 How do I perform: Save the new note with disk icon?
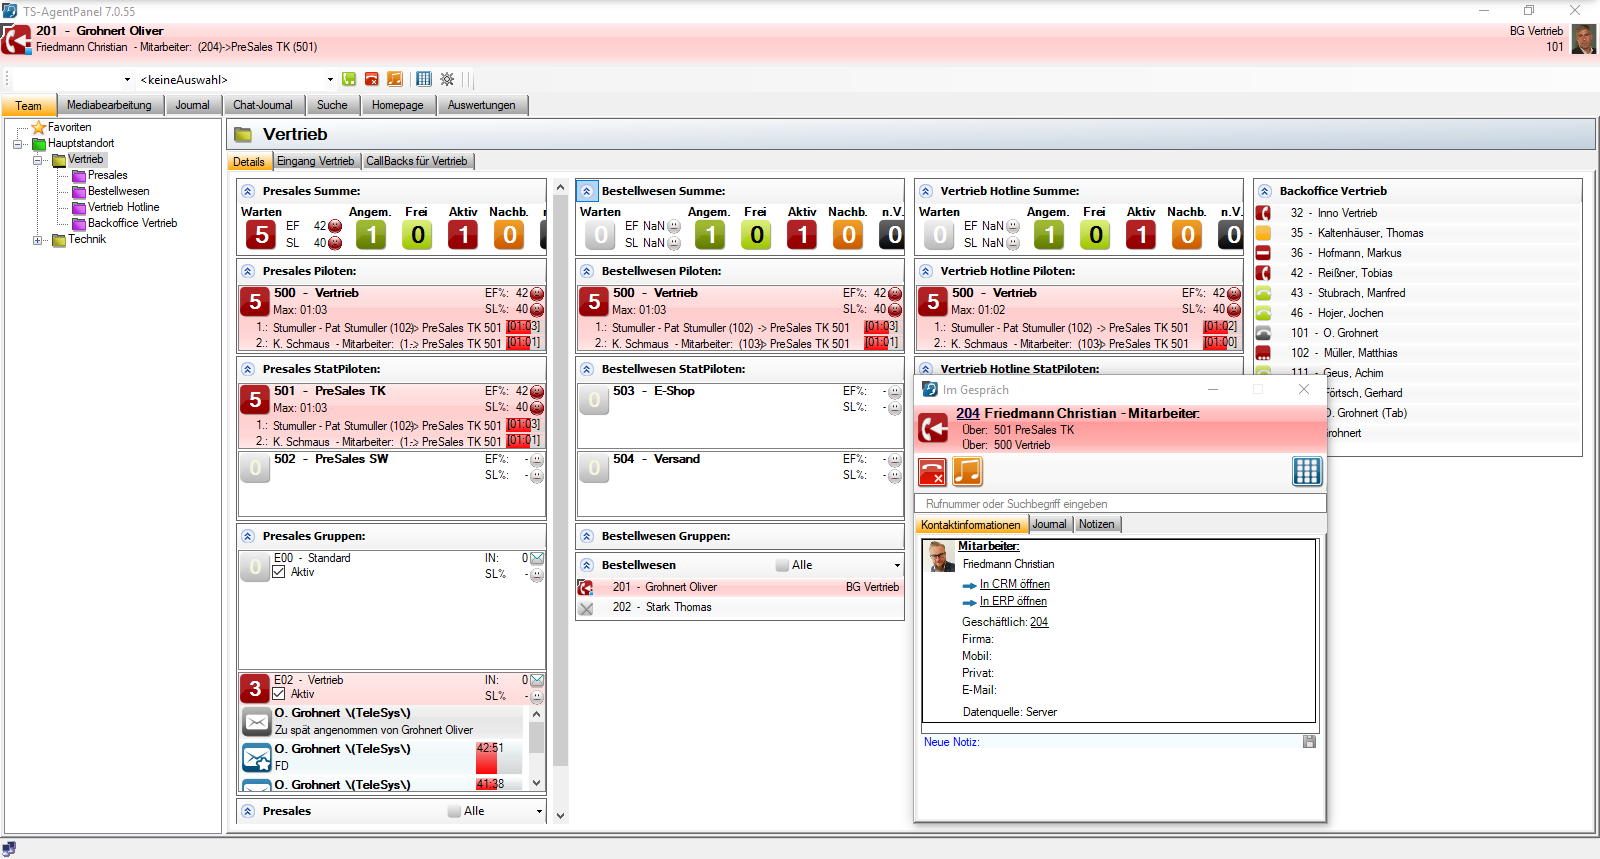pos(1309,742)
